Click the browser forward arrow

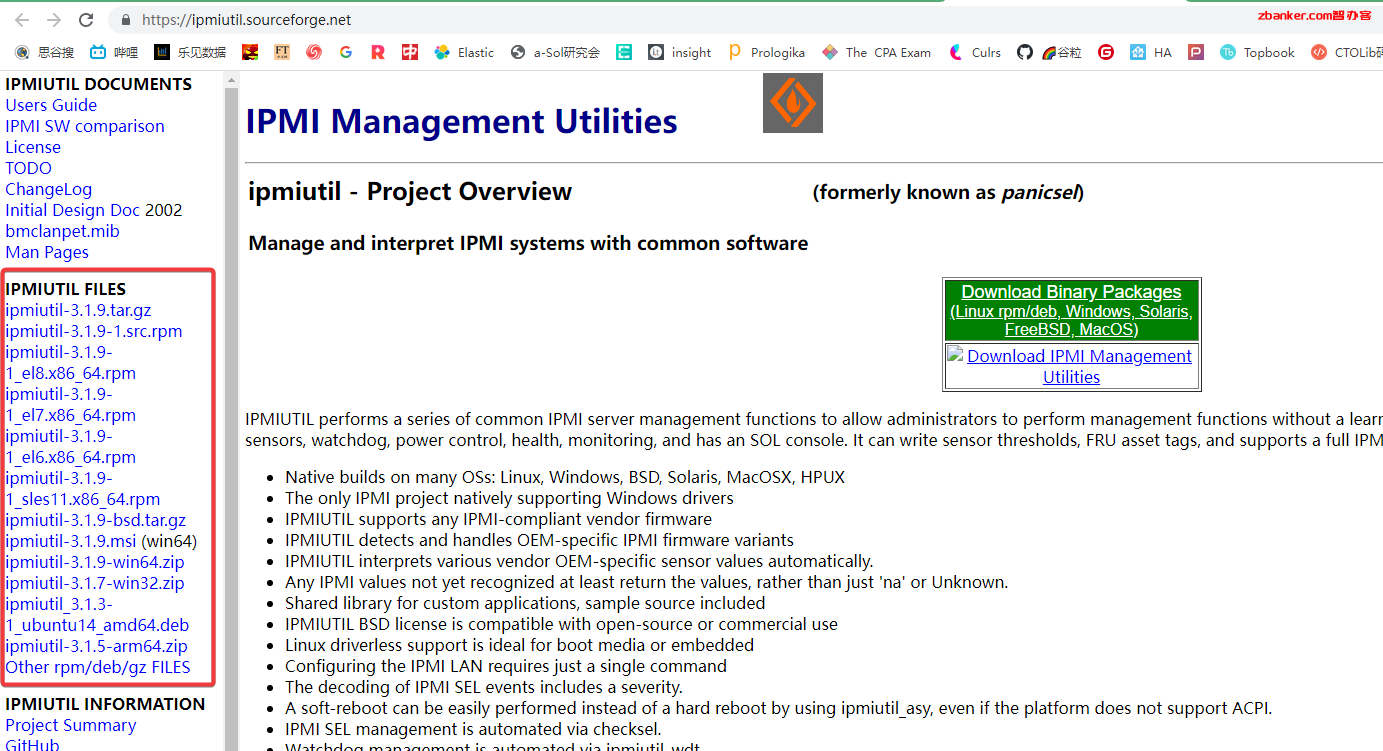pyautogui.click(x=54, y=20)
